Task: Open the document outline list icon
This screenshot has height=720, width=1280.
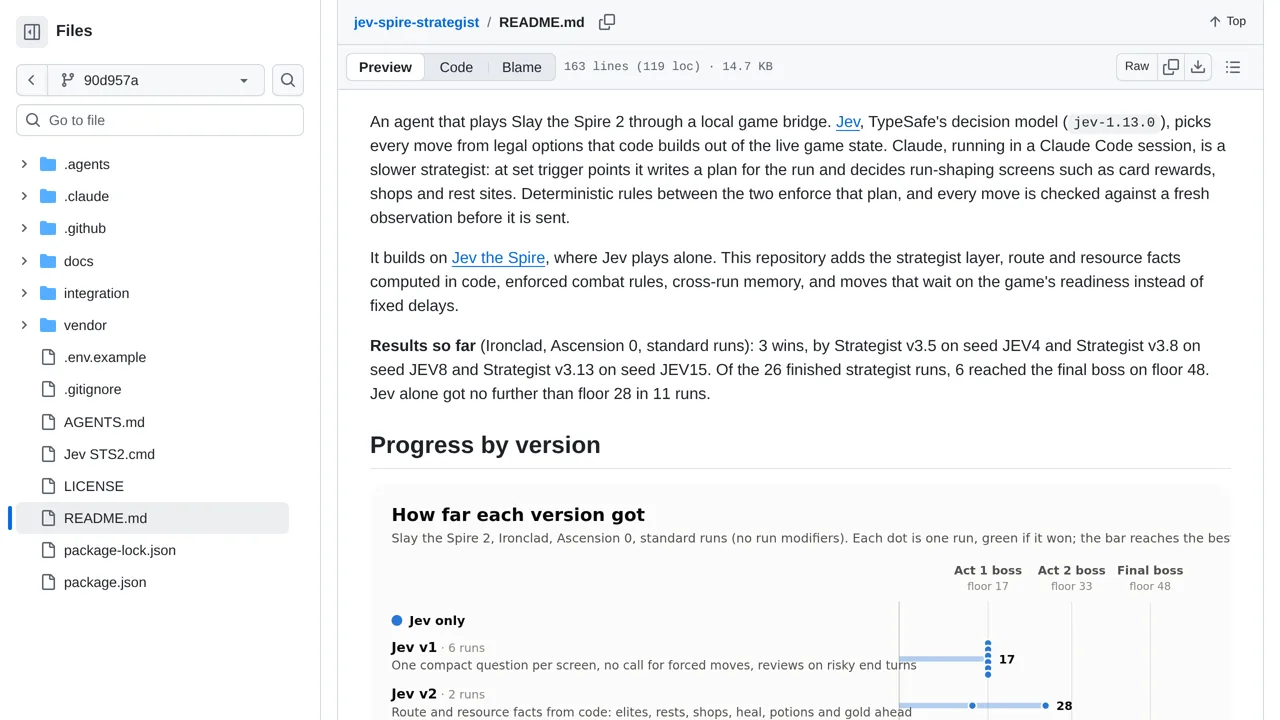Action: [x=1233, y=67]
